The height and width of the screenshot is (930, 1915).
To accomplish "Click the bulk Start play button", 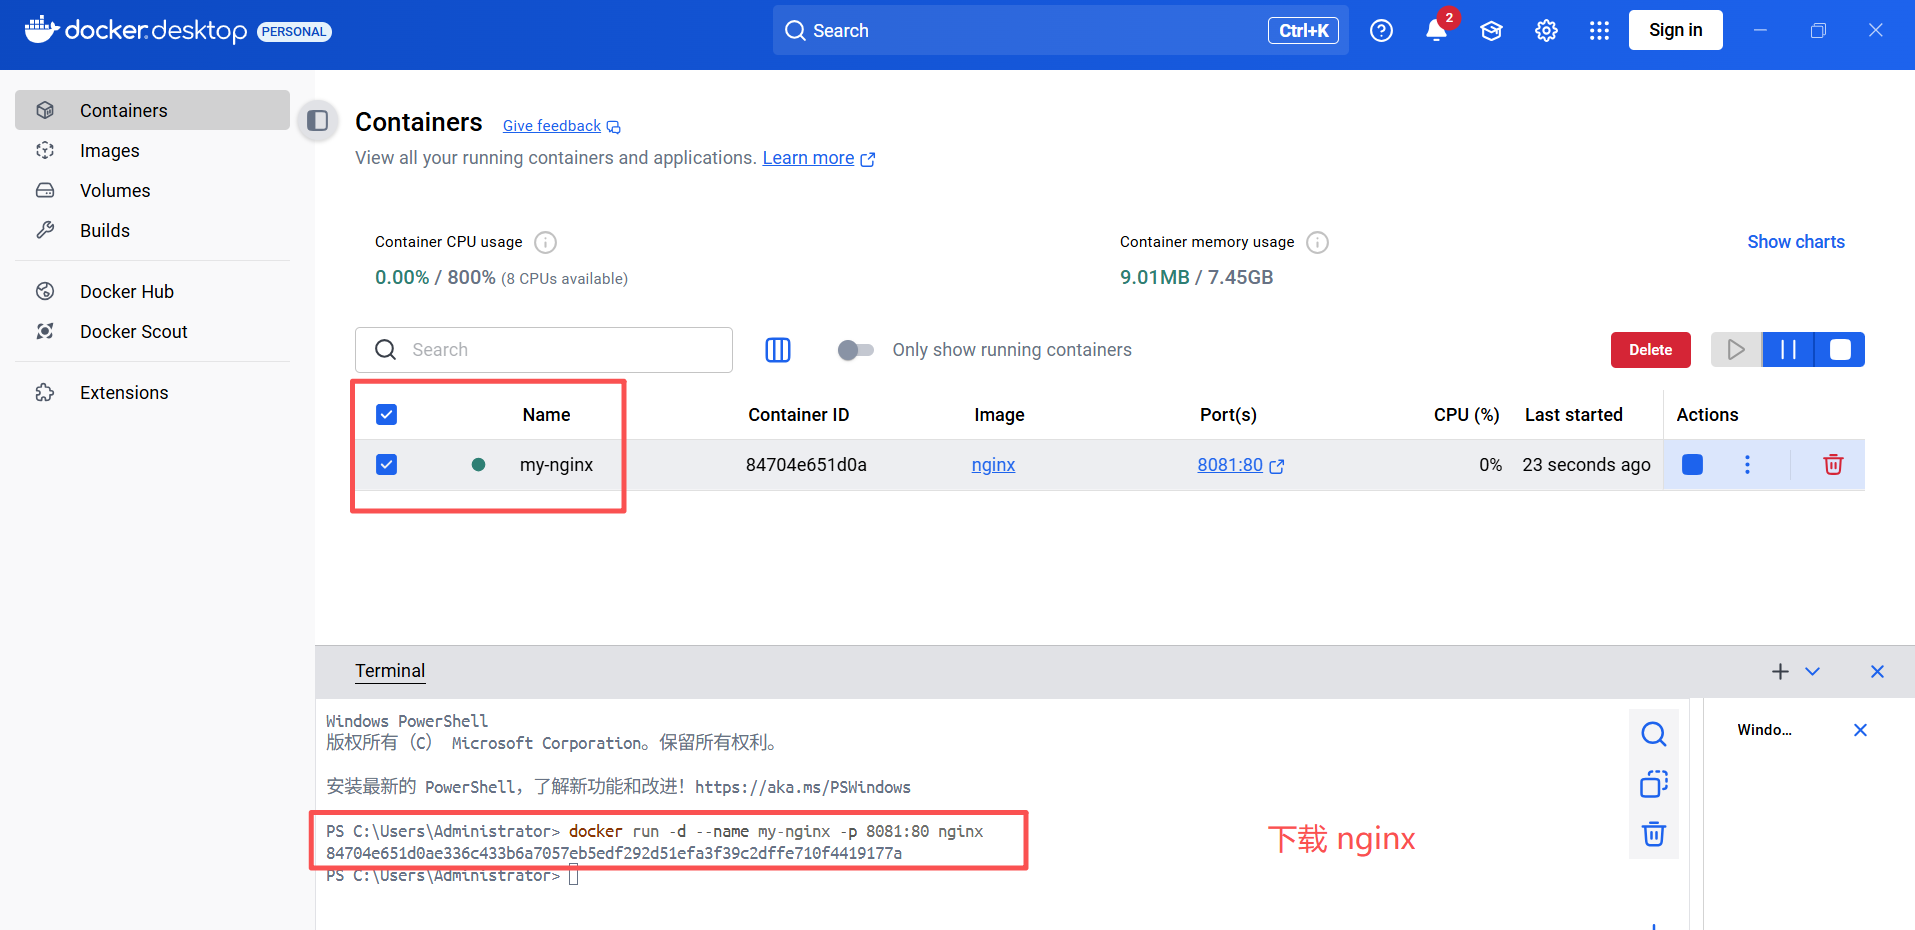I will point(1736,350).
